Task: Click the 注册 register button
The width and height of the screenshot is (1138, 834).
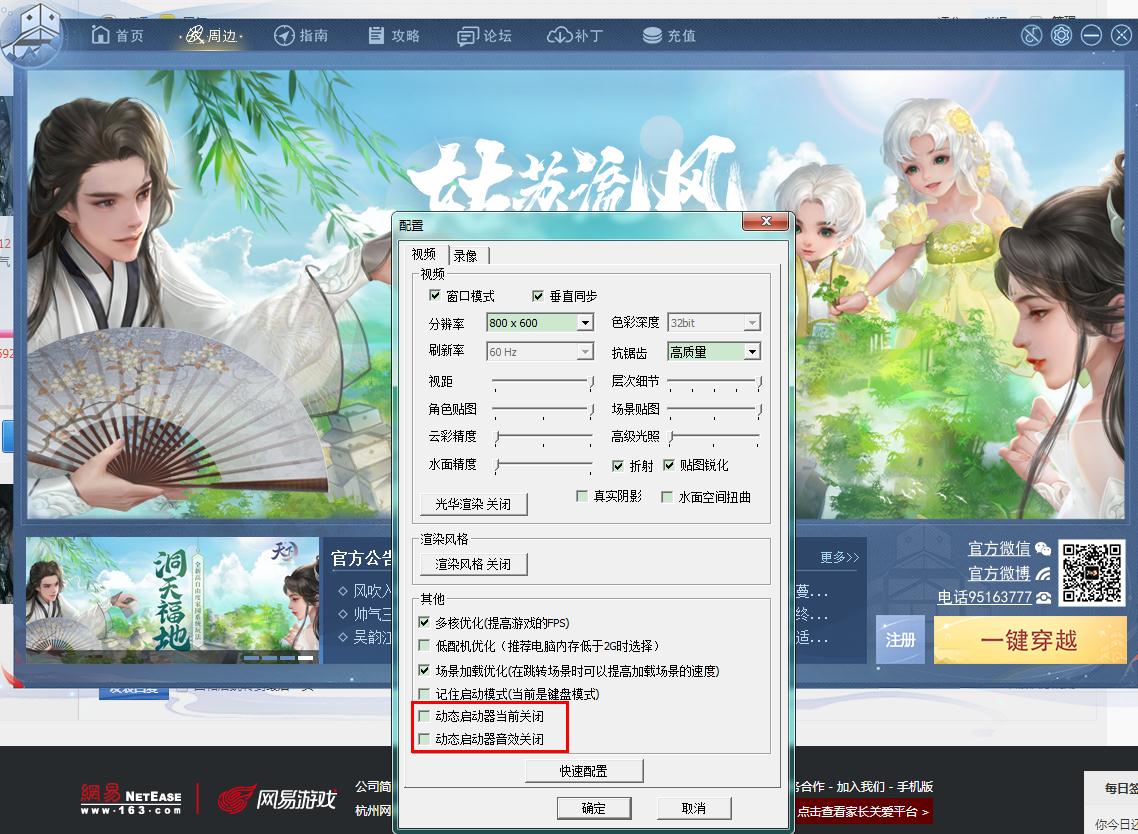Action: point(900,639)
